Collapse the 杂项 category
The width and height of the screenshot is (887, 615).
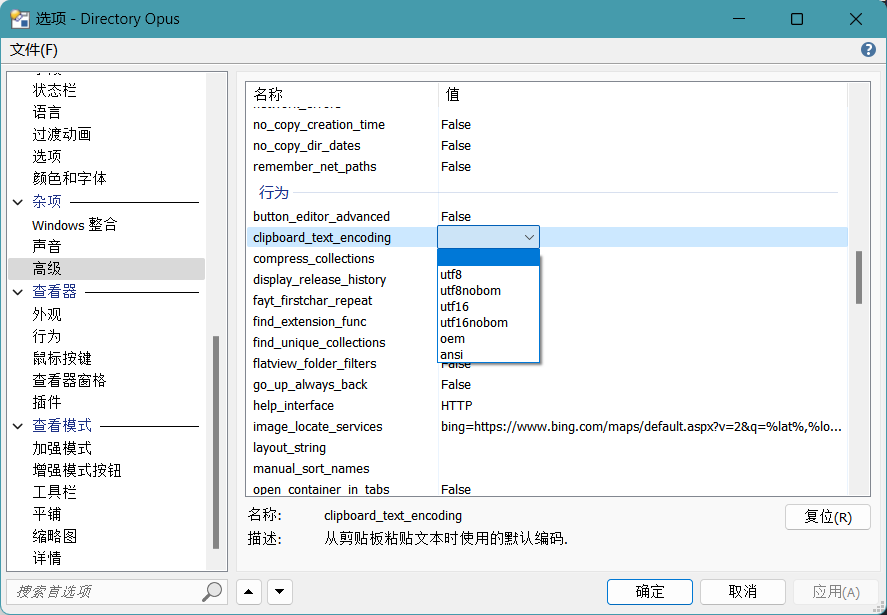18,202
